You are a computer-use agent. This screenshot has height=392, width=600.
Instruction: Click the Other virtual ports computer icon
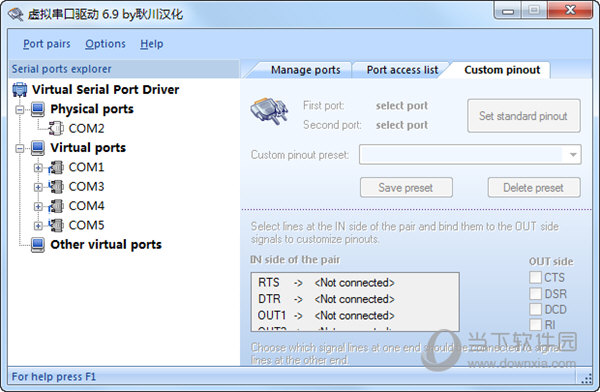(38, 245)
